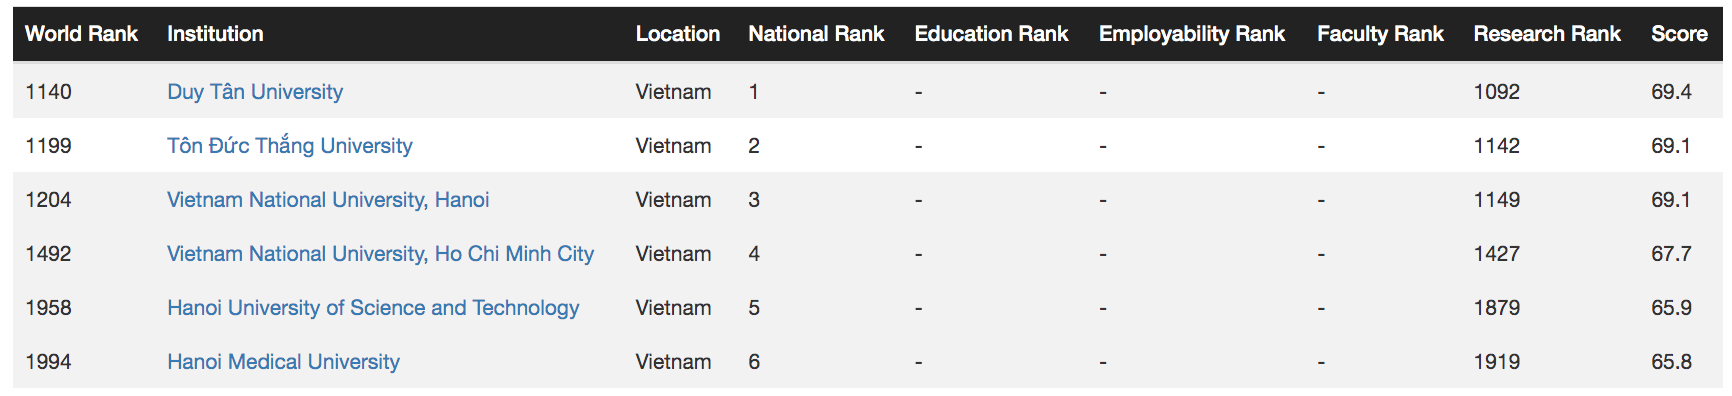Image resolution: width=1732 pixels, height=396 pixels.
Task: Open the Duy Tân University link
Action: click(x=255, y=92)
